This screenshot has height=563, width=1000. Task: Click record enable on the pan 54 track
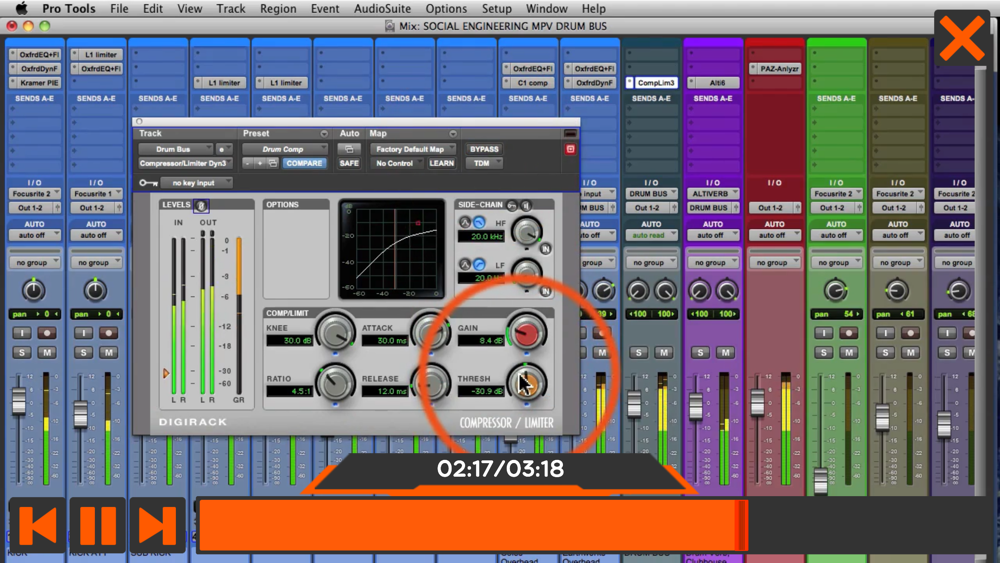[848, 333]
